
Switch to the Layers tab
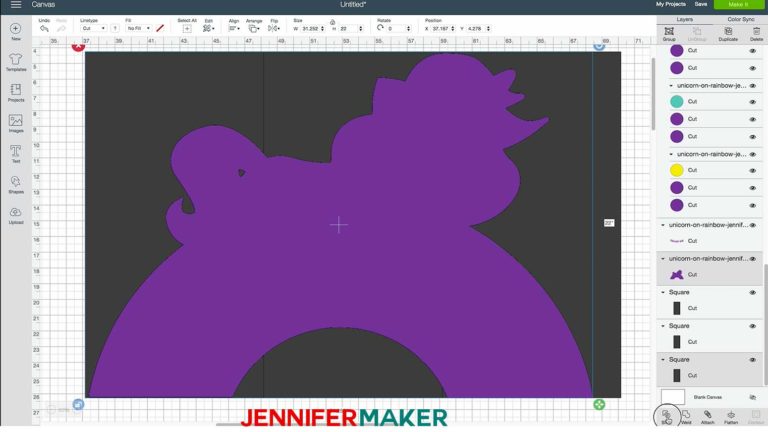coord(684,19)
